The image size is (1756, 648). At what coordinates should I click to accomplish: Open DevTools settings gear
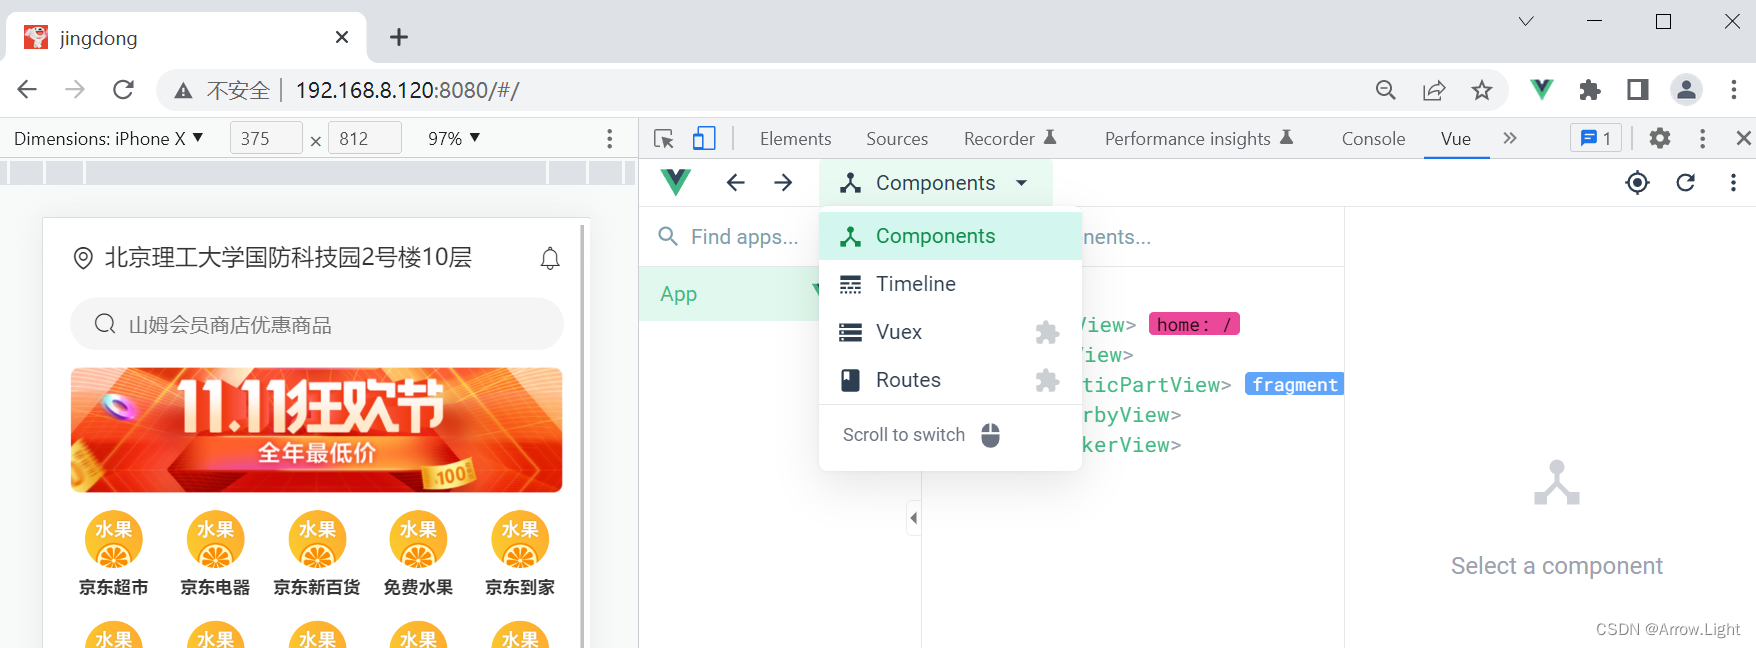point(1660,138)
